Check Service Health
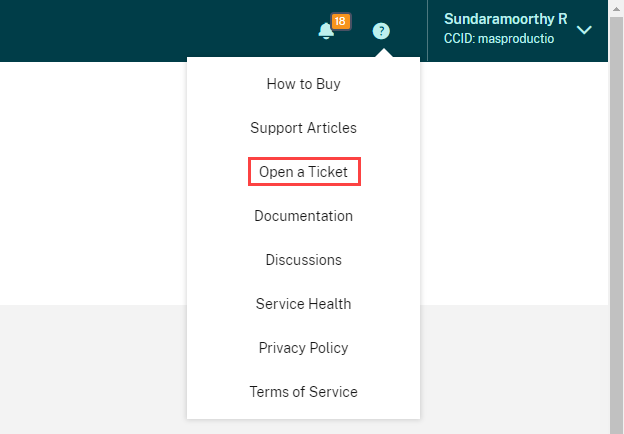This screenshot has height=434, width=624. [303, 304]
